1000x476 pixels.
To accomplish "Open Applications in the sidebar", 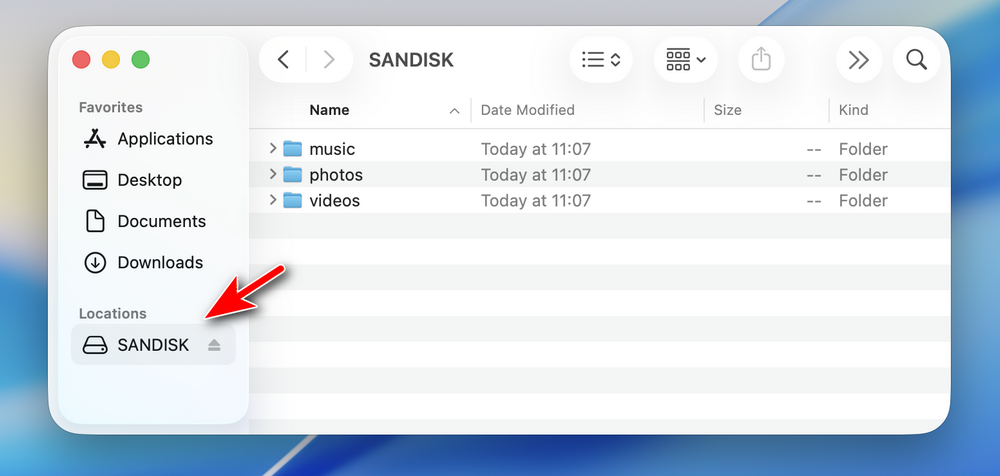I will pyautogui.click(x=164, y=139).
